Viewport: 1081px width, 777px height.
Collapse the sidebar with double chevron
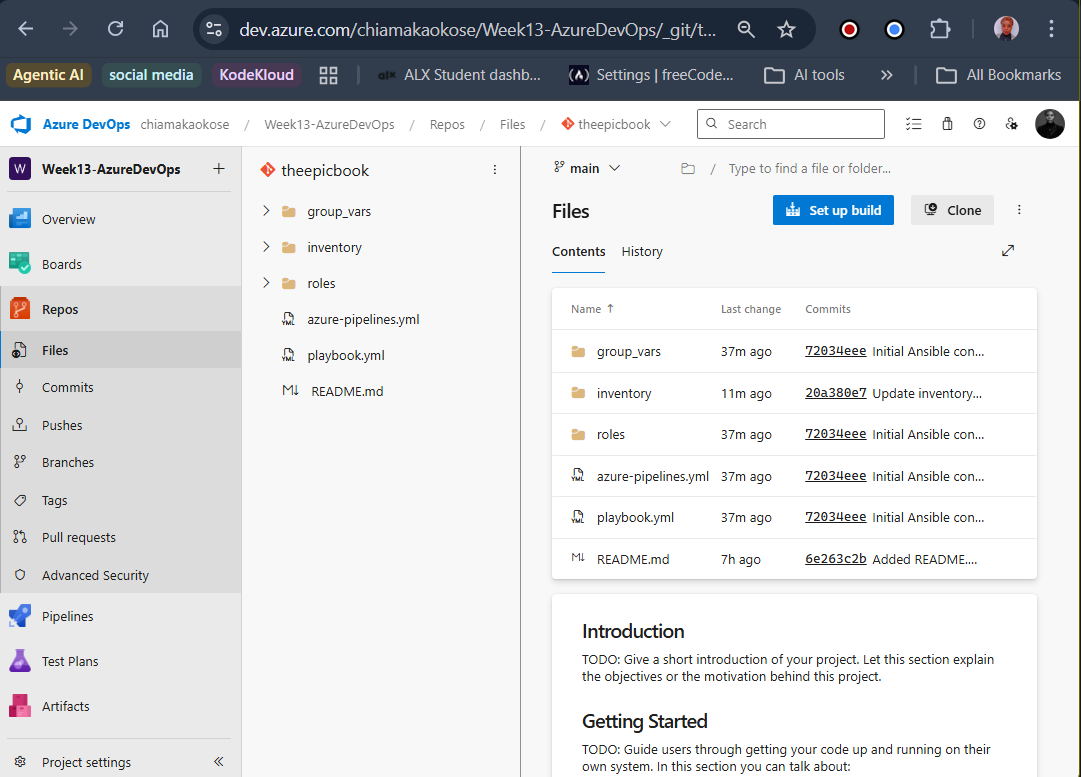[219, 761]
